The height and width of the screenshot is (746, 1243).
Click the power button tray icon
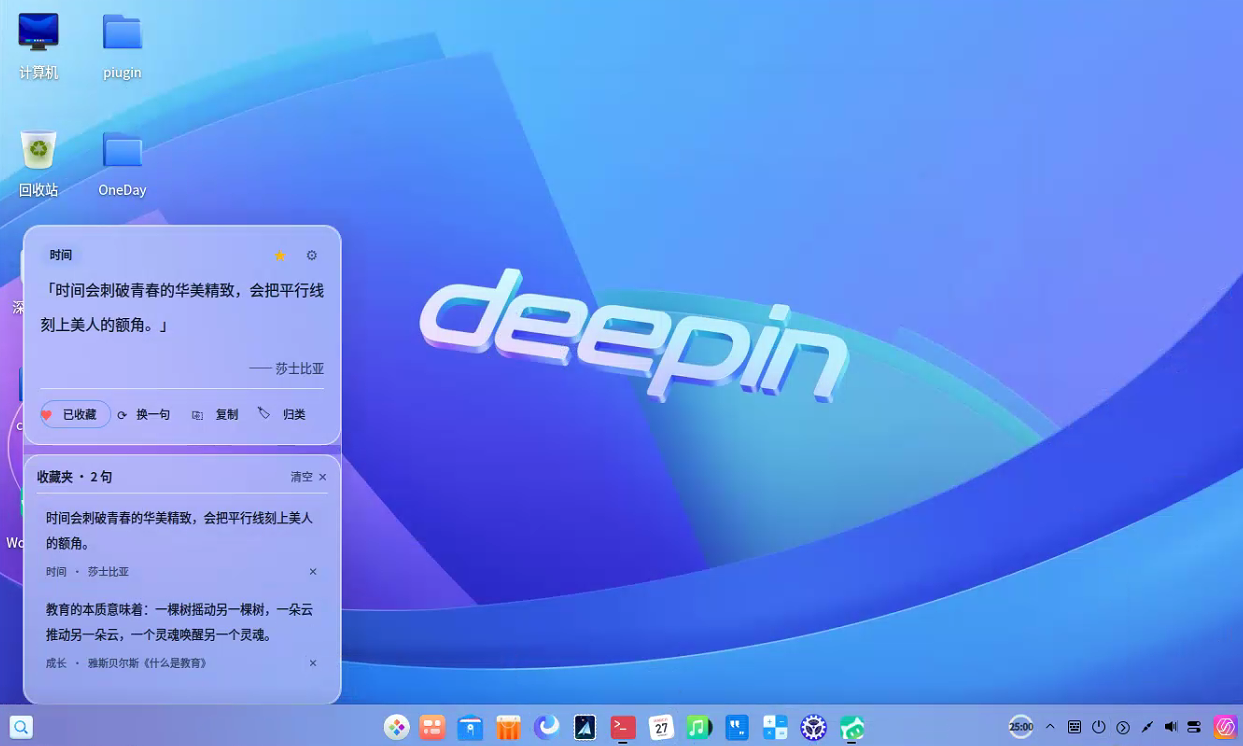[x=1098, y=727]
